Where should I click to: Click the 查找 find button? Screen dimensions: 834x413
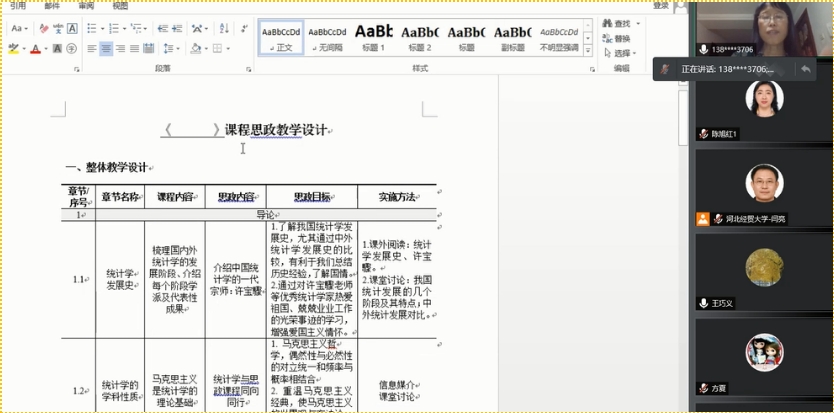pyautogui.click(x=621, y=23)
